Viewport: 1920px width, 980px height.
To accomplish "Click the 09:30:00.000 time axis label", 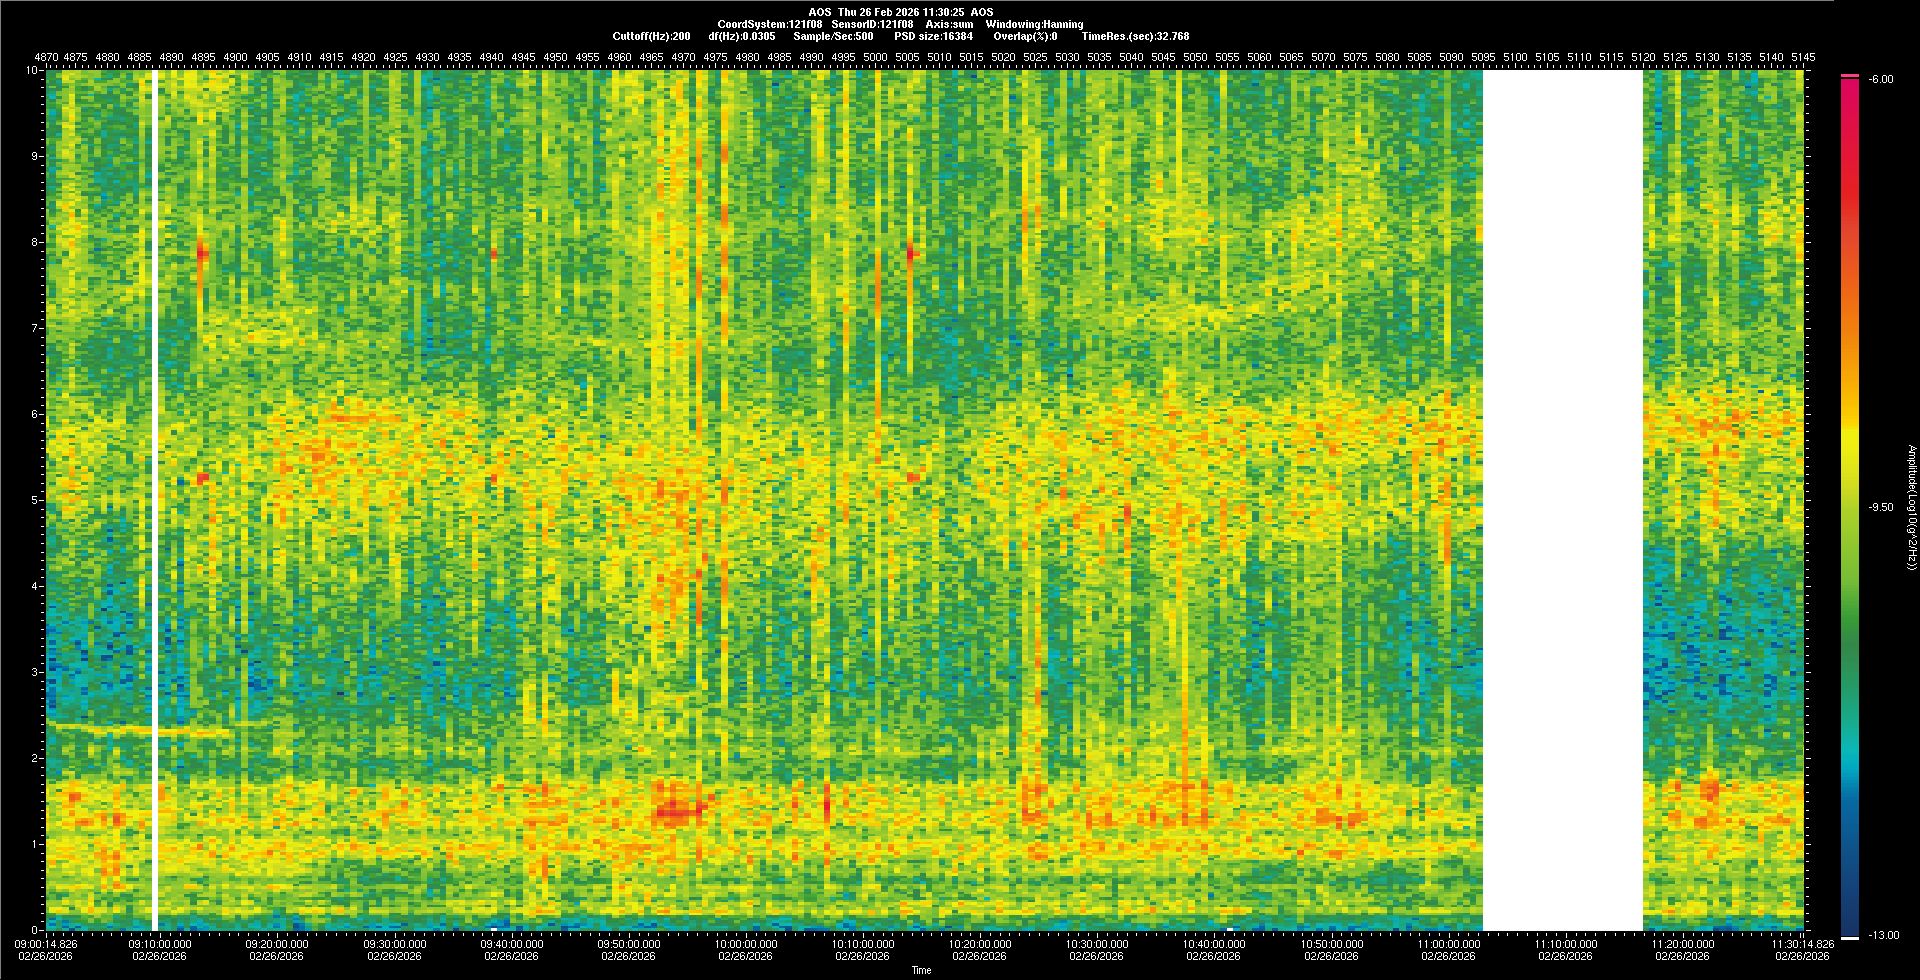I will pos(394,943).
